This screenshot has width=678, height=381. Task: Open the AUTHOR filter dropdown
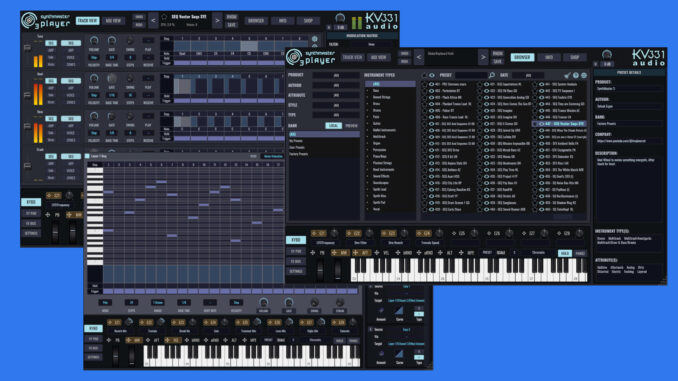336,85
